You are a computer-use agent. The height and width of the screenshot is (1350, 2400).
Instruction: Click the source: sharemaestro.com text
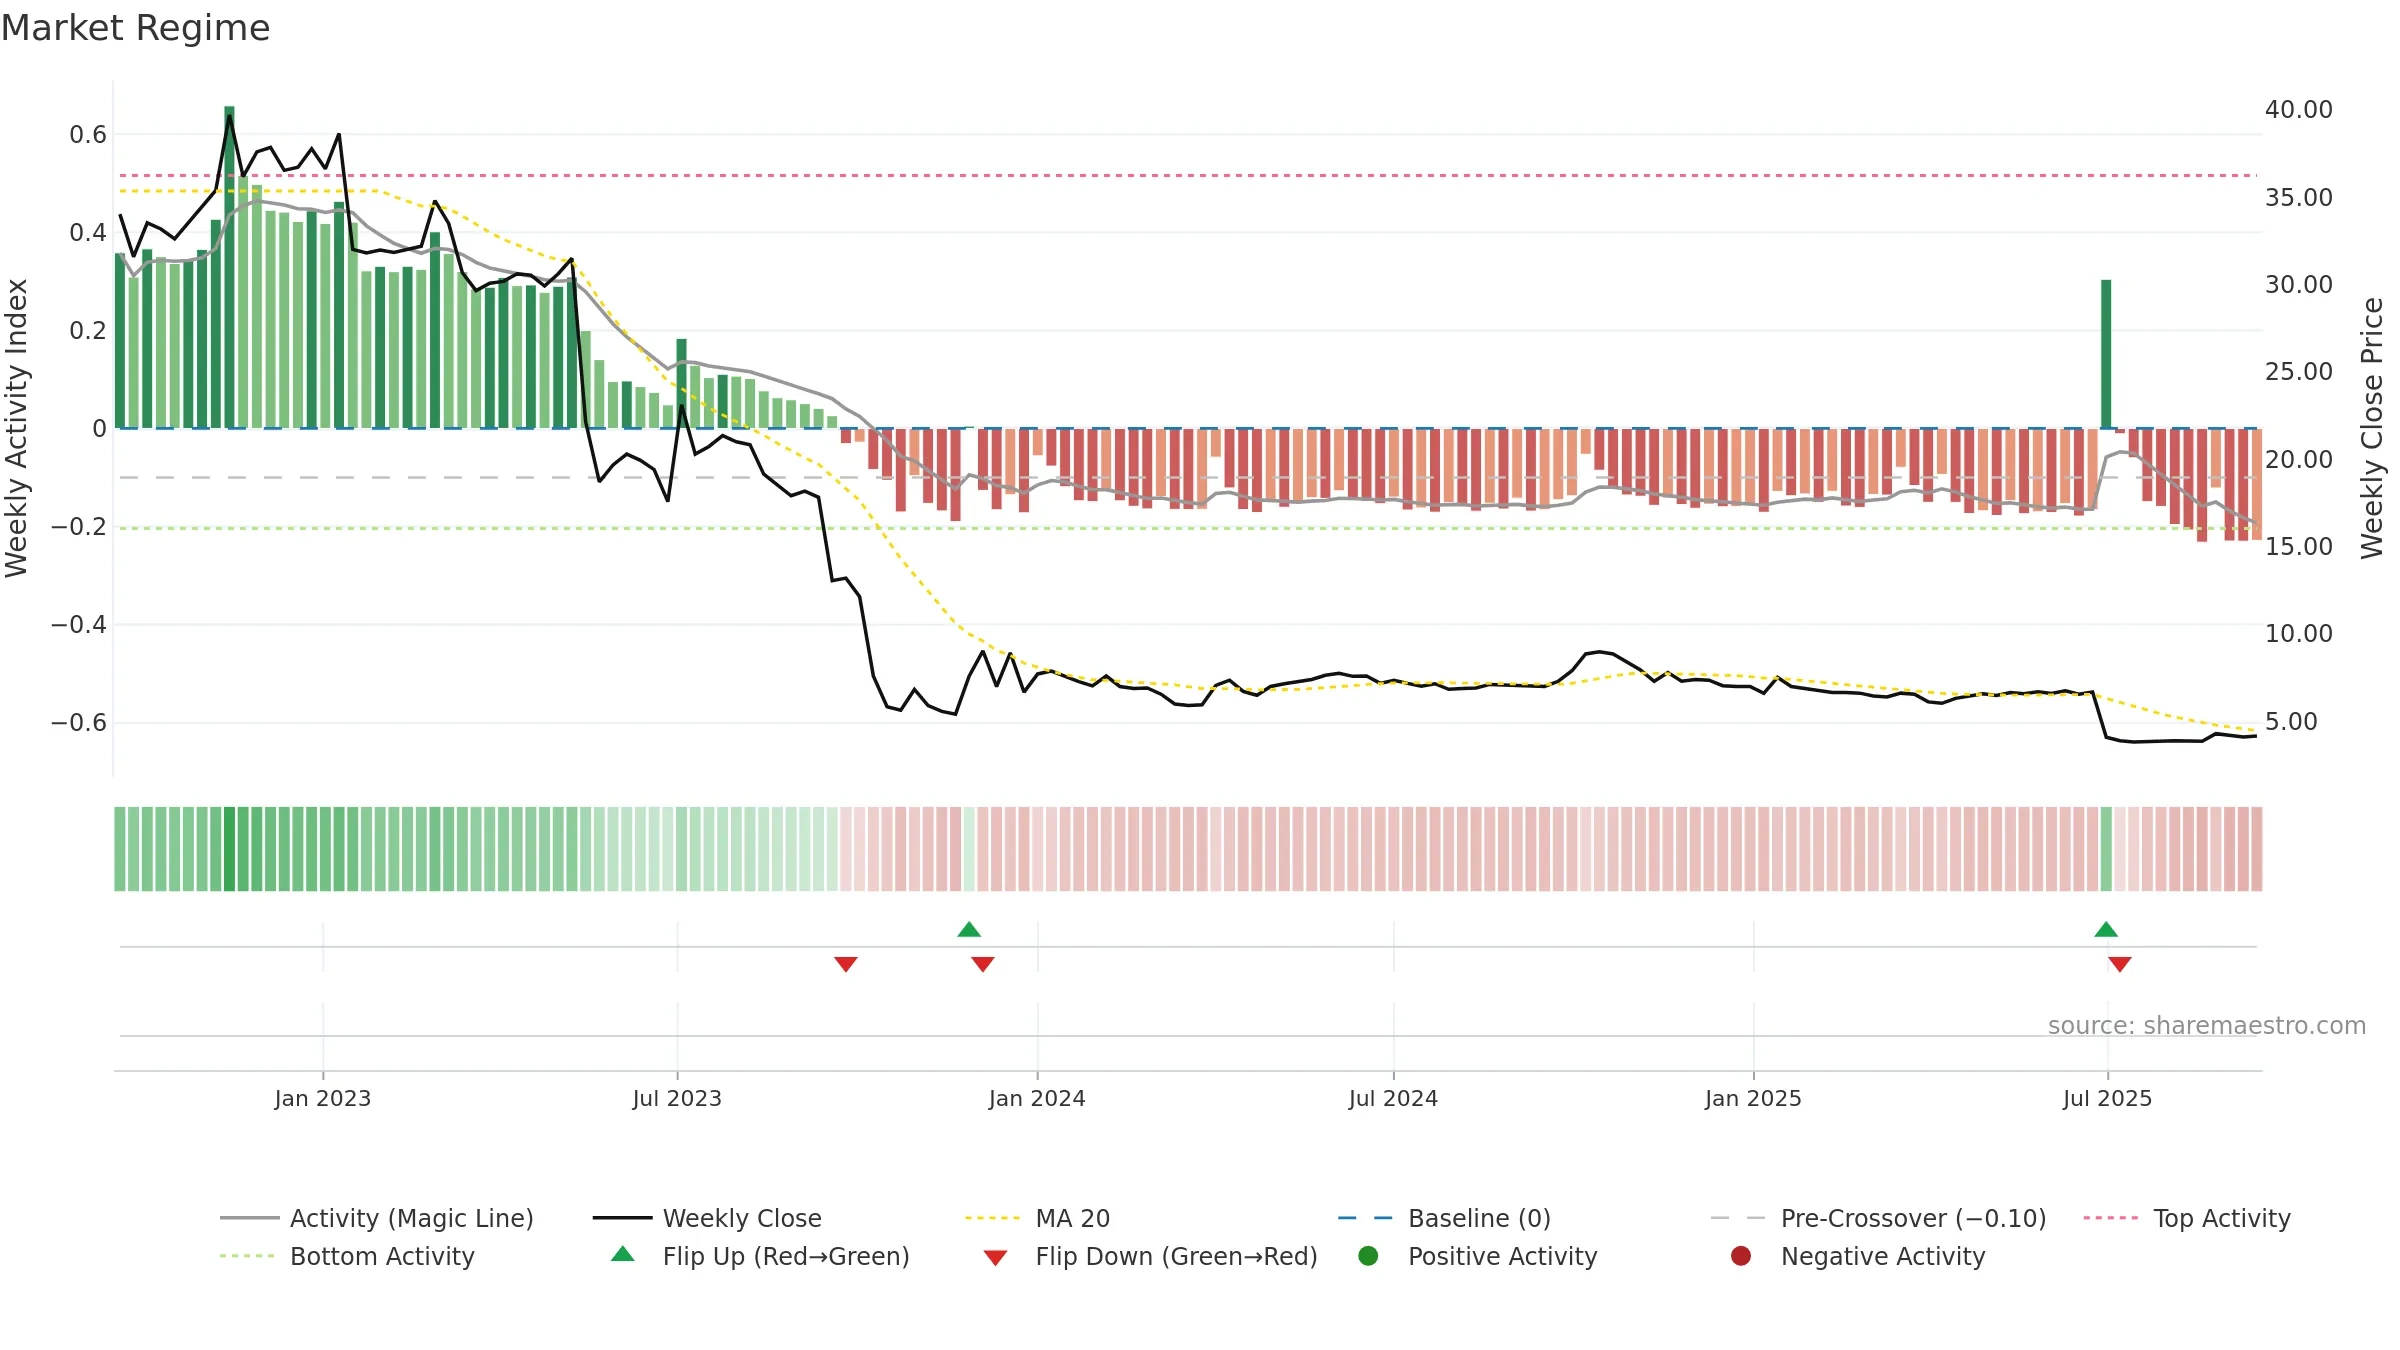2207,1025
